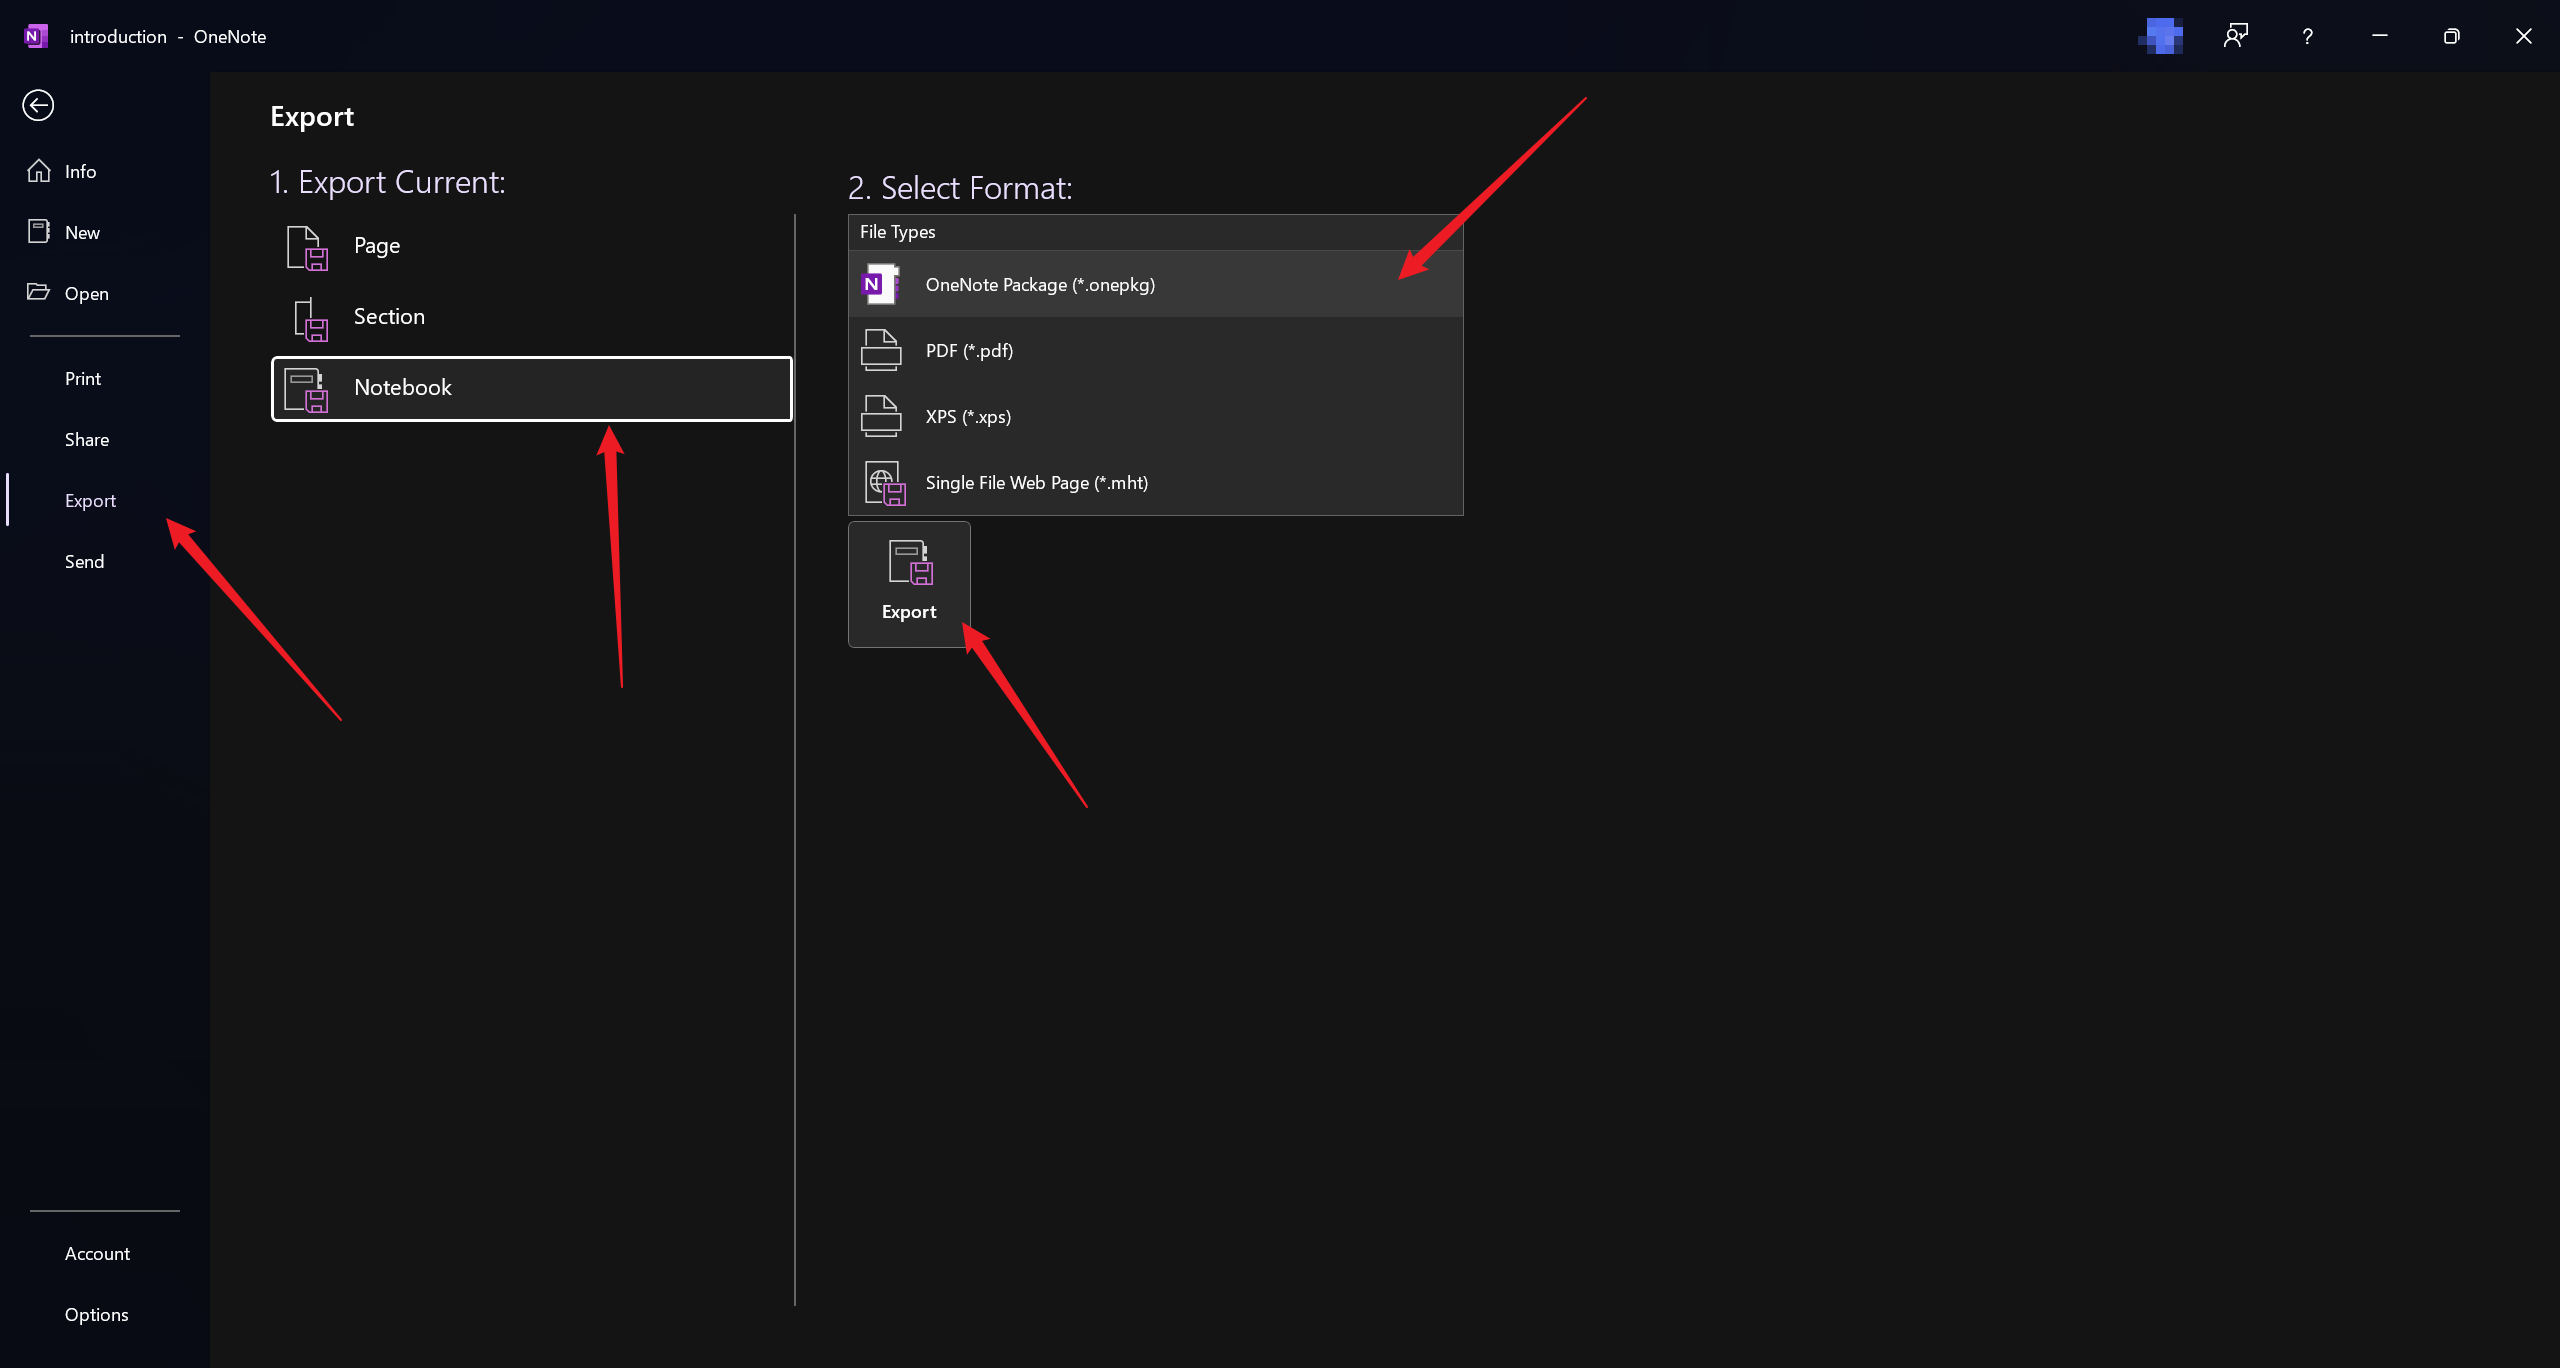Select Share in the sidebar

[x=104, y=439]
